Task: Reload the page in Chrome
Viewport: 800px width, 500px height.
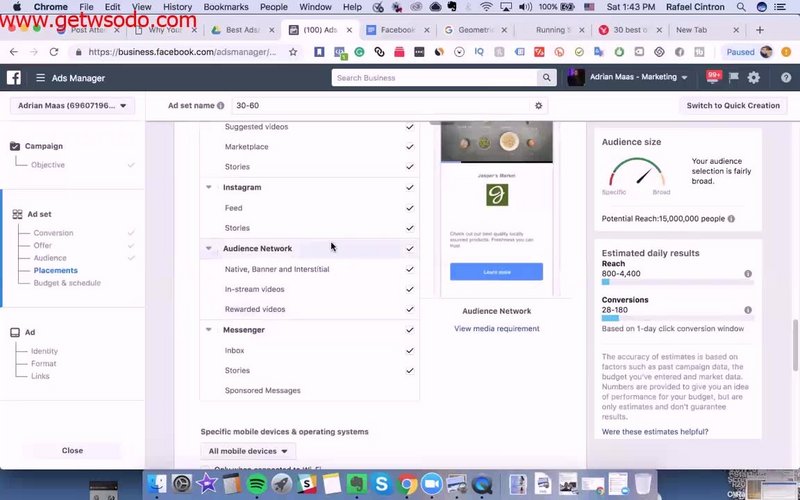Action: coord(54,52)
